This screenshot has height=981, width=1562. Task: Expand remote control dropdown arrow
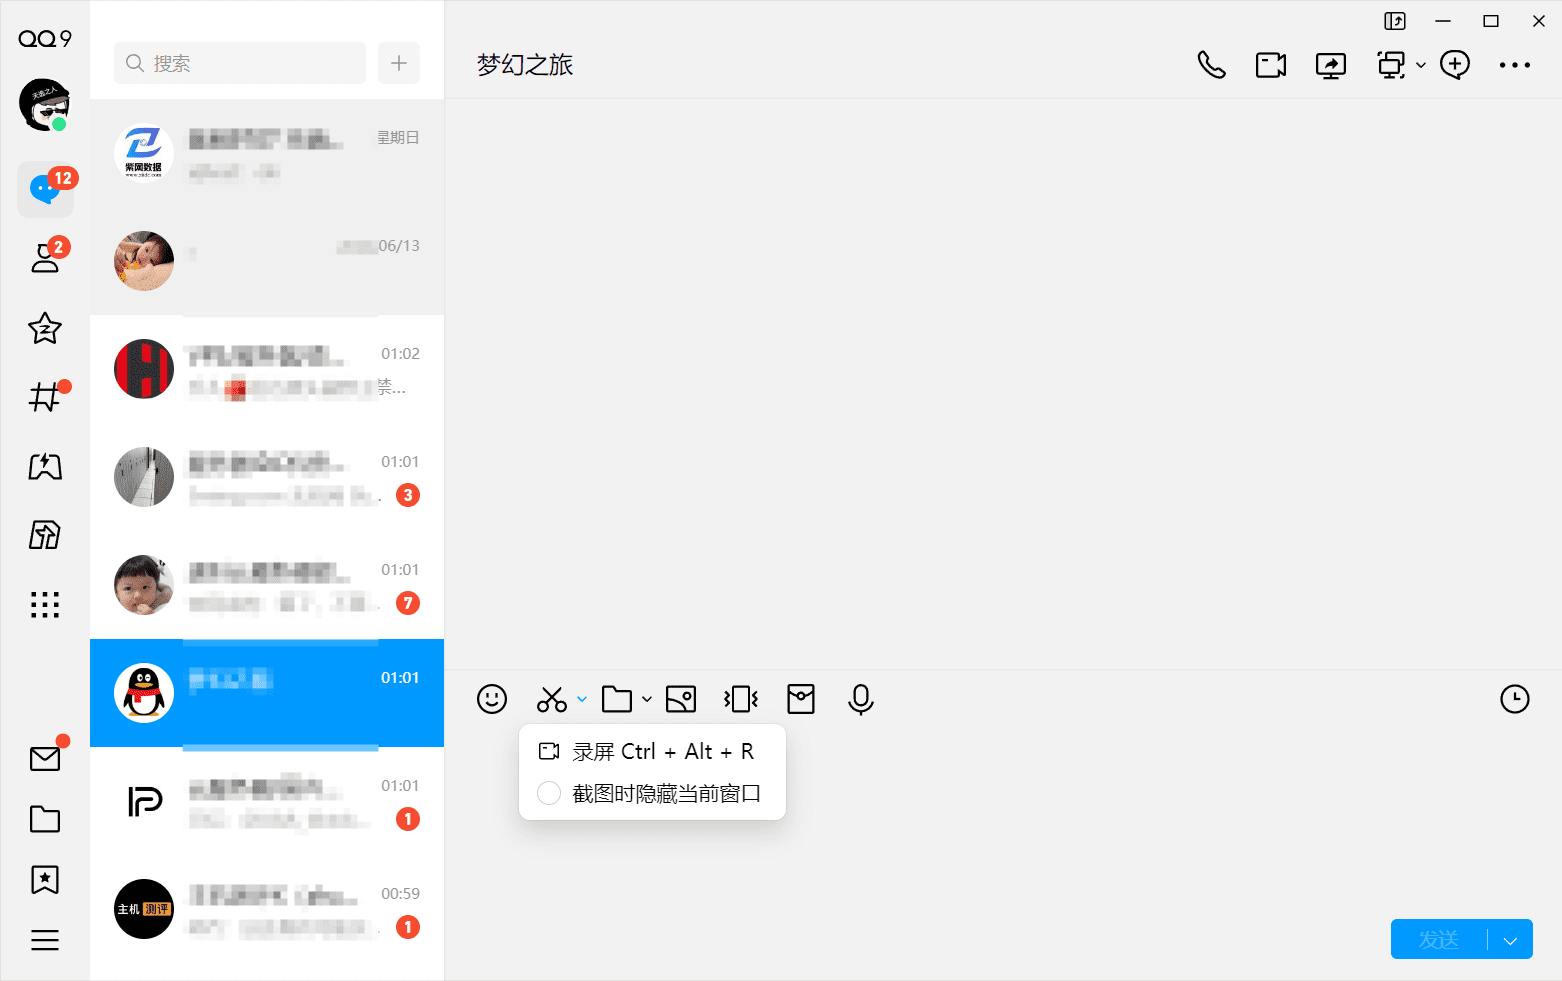pos(1421,66)
